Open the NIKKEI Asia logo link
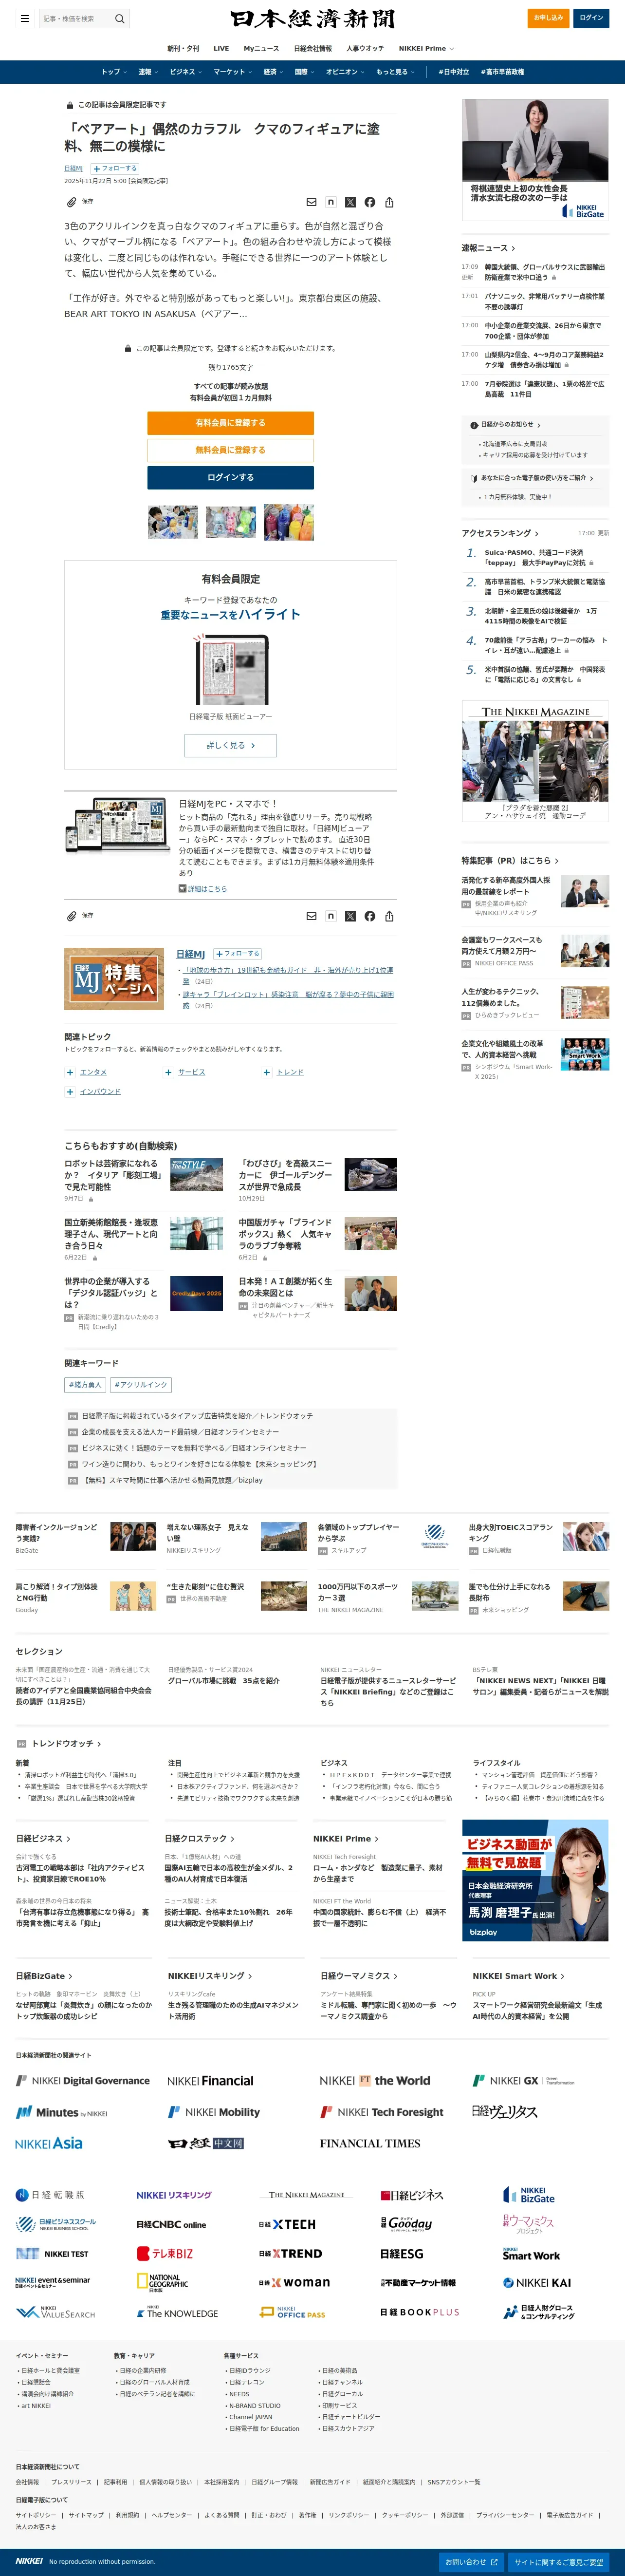Screen dimensions: 625x2576 coord(49,2144)
